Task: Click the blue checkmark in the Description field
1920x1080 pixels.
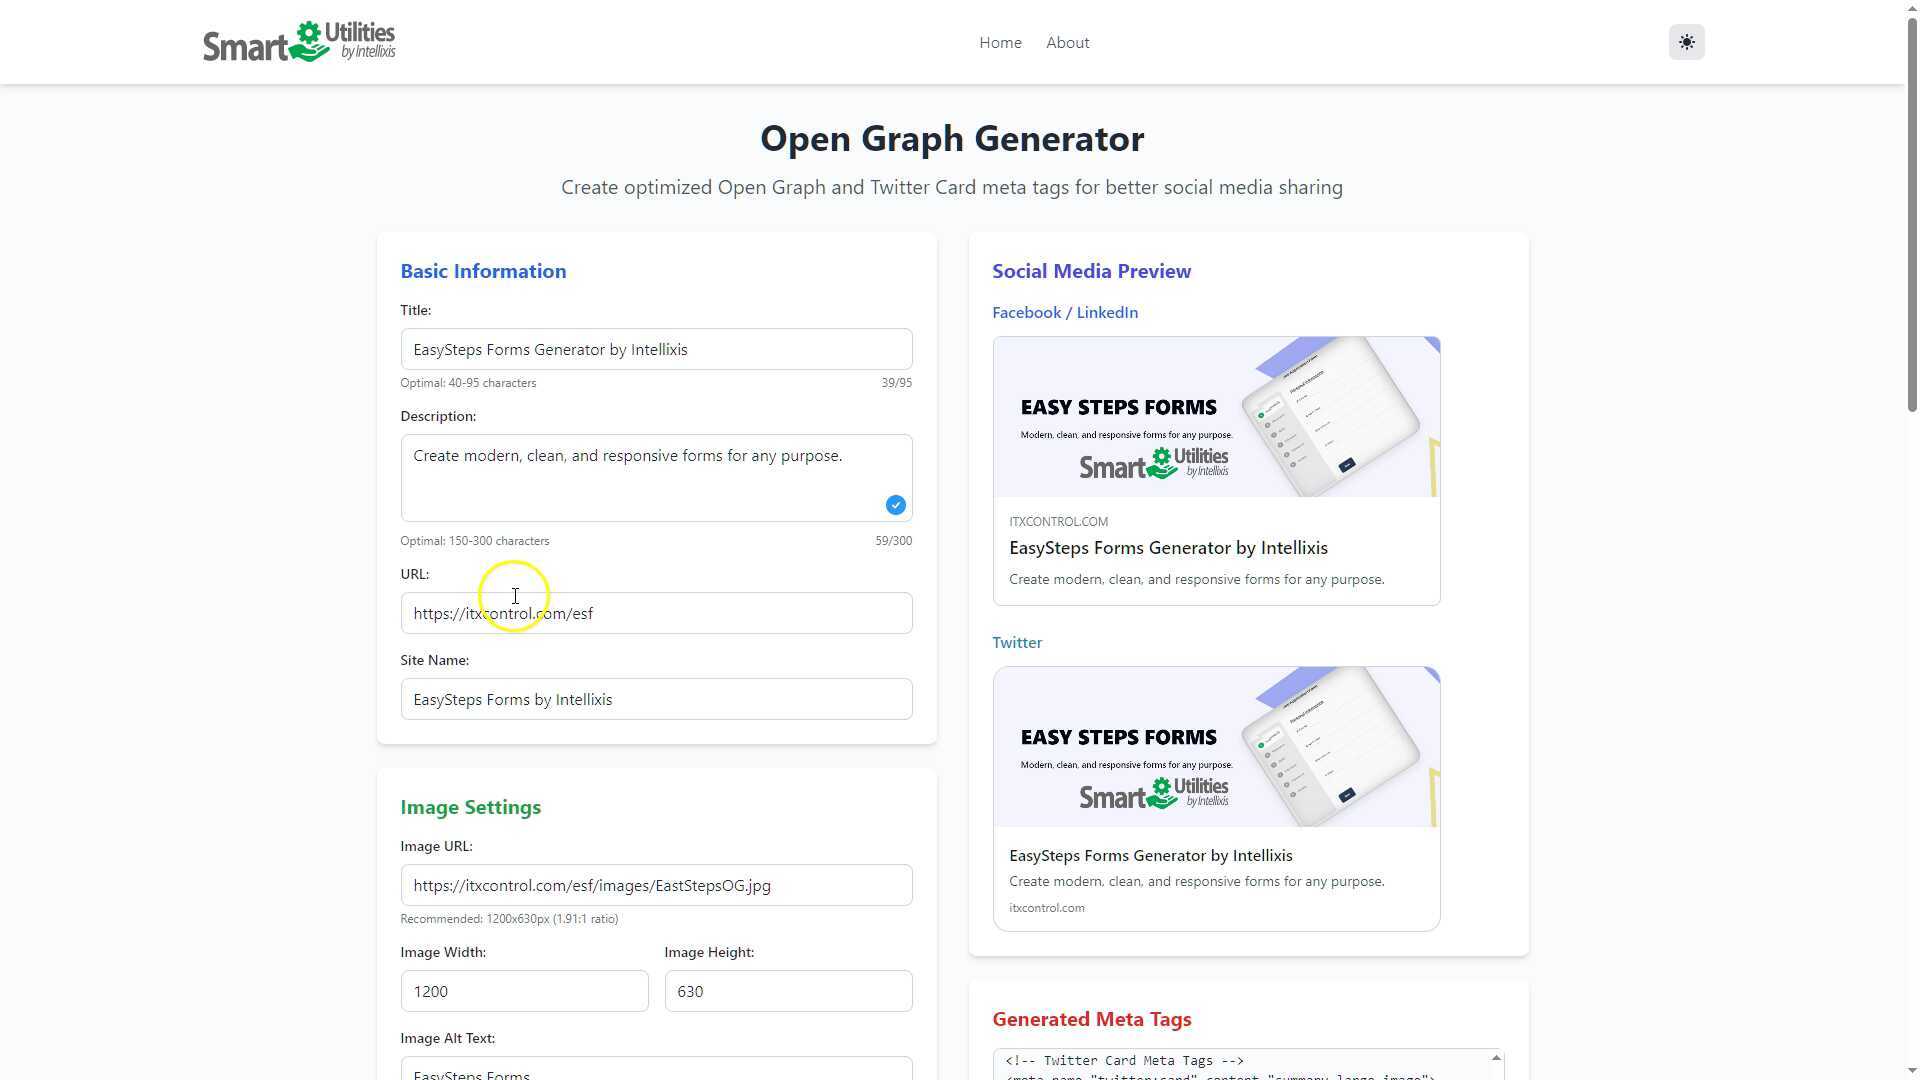Action: (895, 505)
